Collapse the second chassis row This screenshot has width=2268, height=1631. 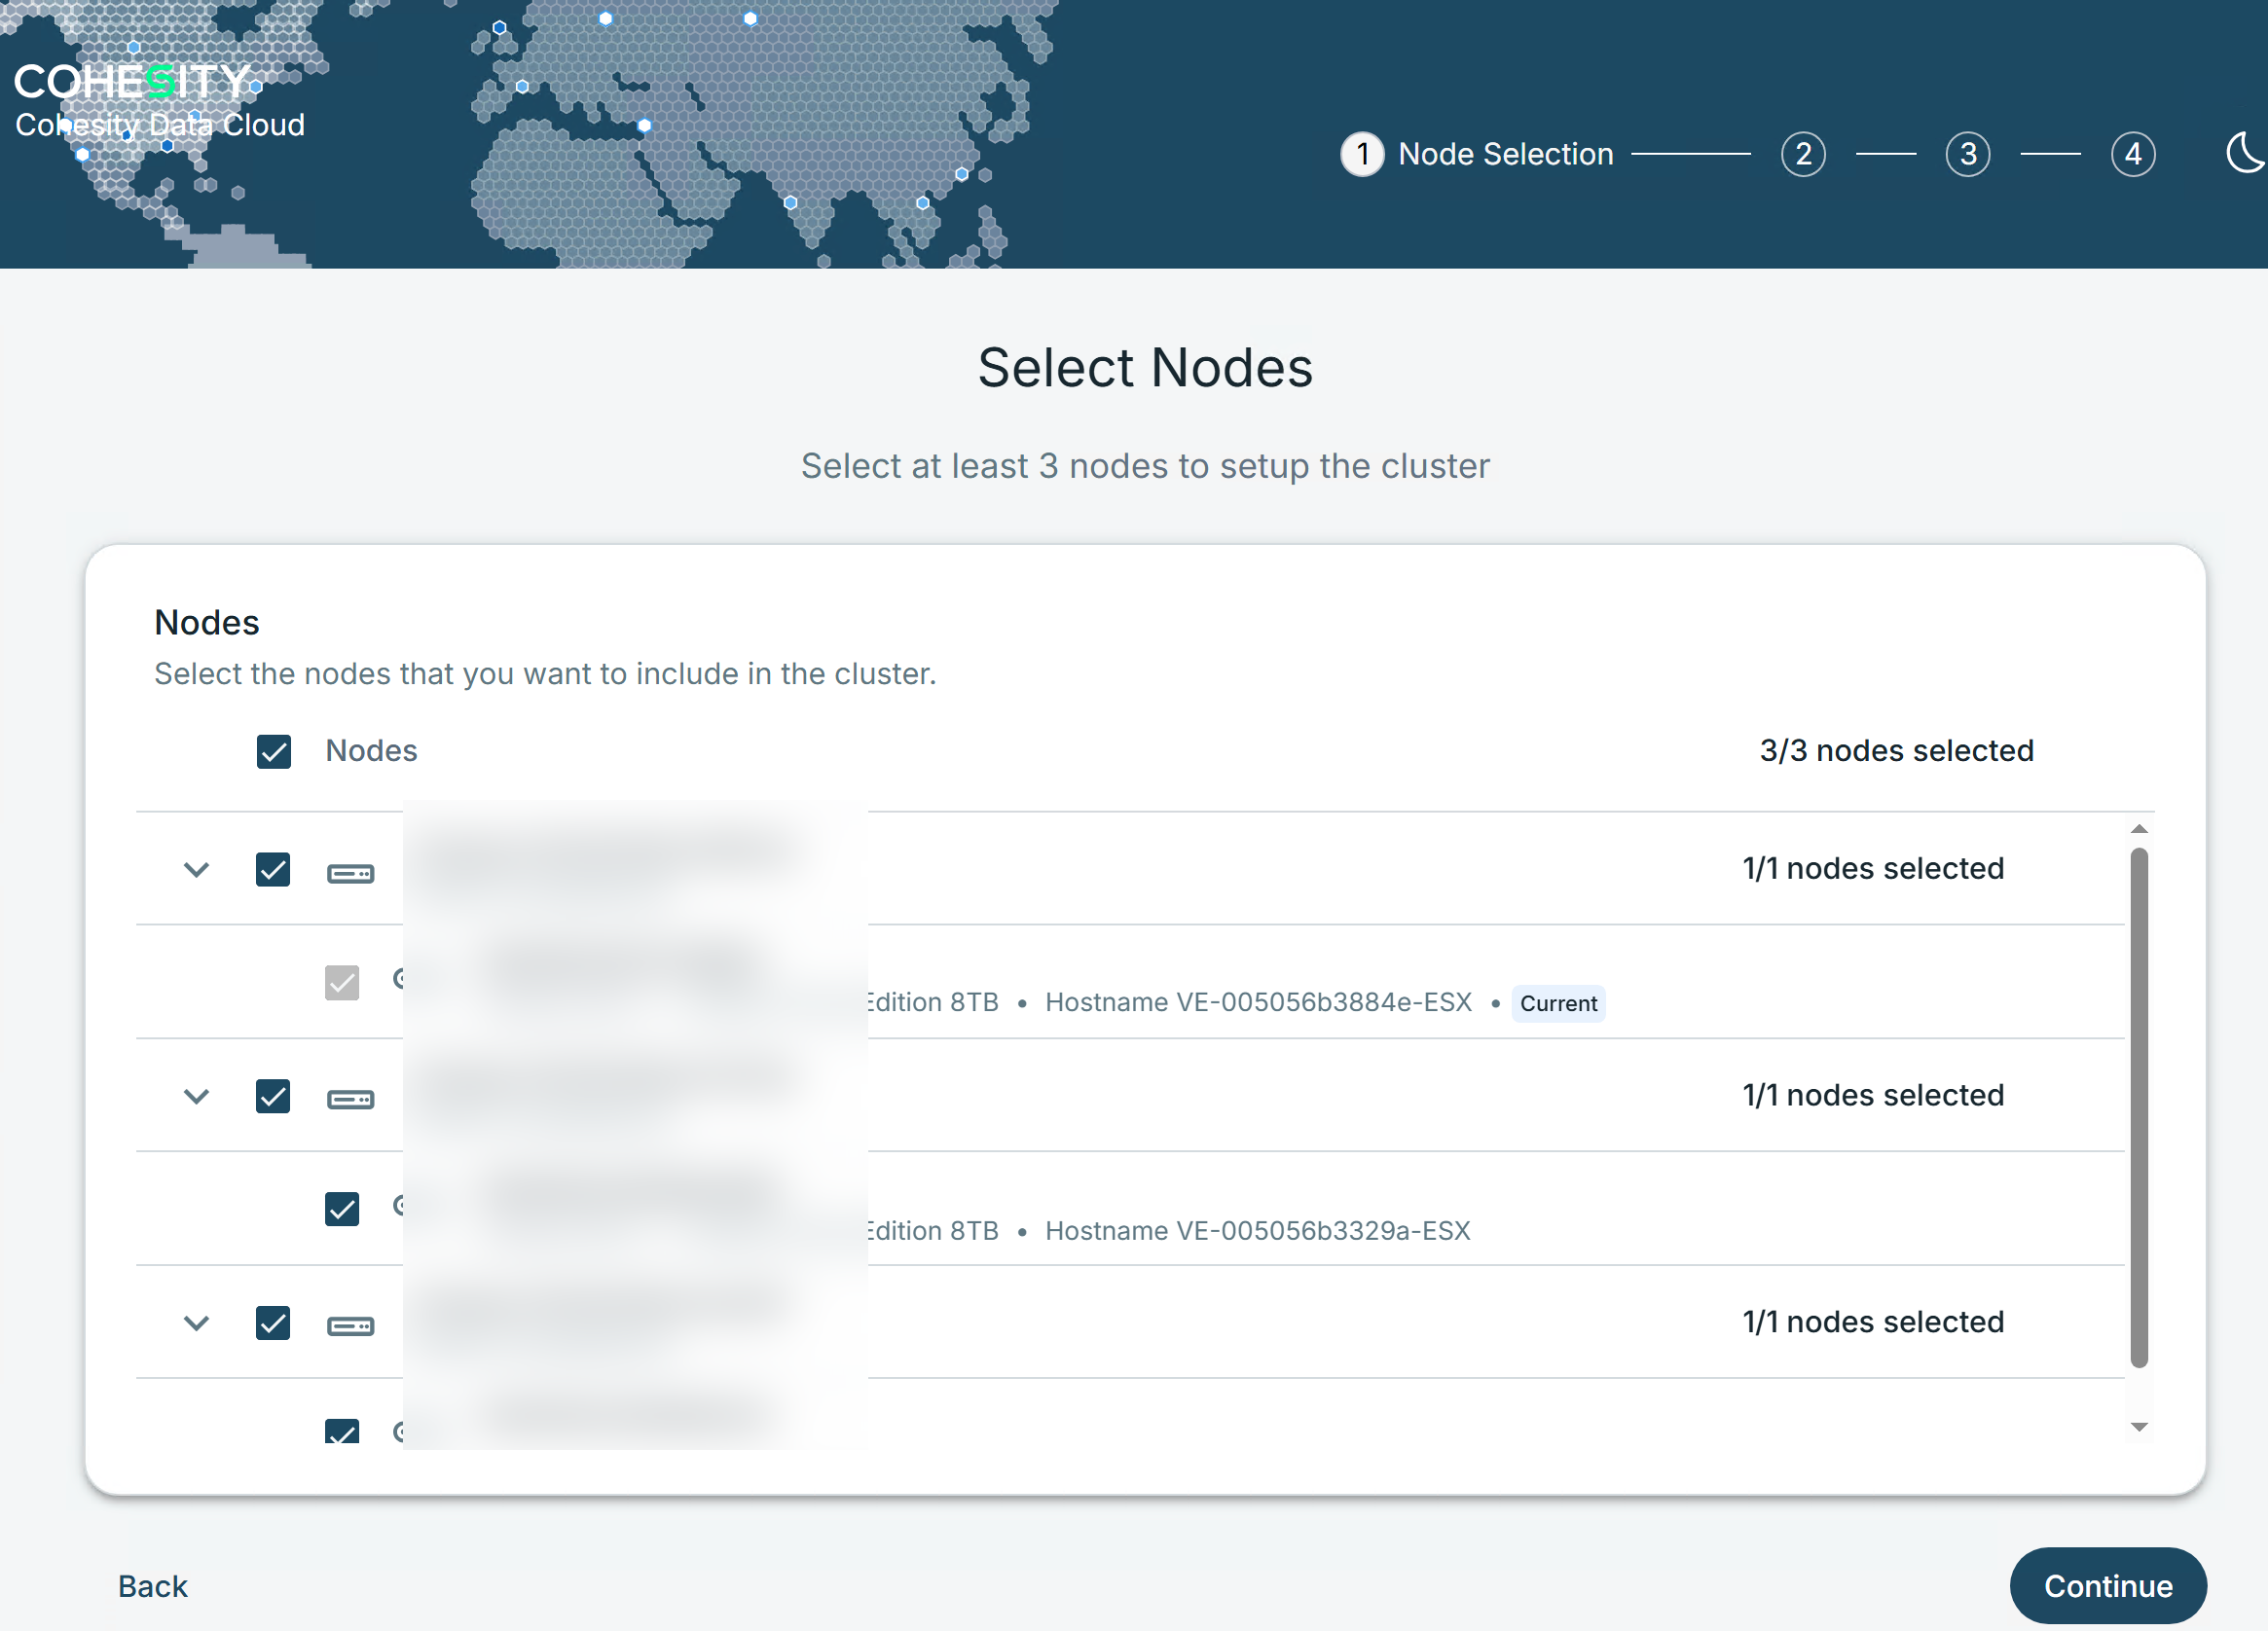pyautogui.click(x=197, y=1096)
